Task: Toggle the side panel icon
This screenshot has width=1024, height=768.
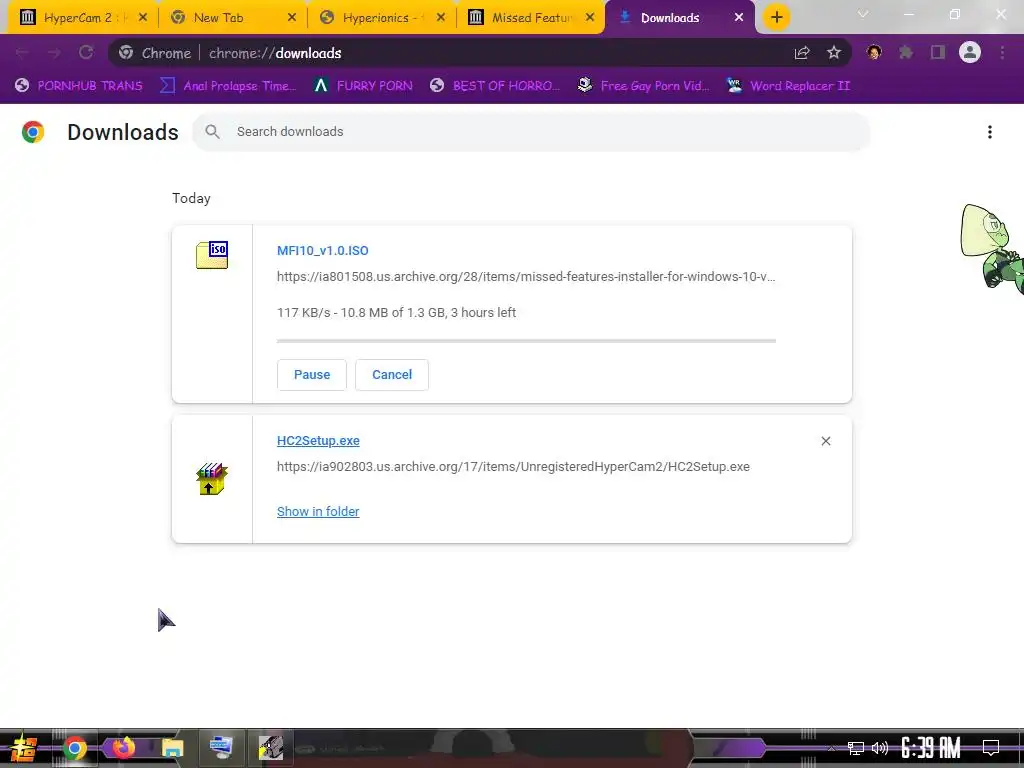Action: 938,53
